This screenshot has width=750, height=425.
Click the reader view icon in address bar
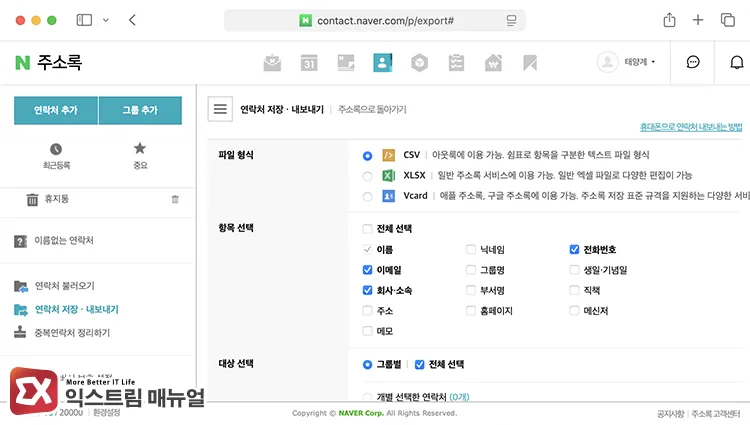click(x=511, y=21)
